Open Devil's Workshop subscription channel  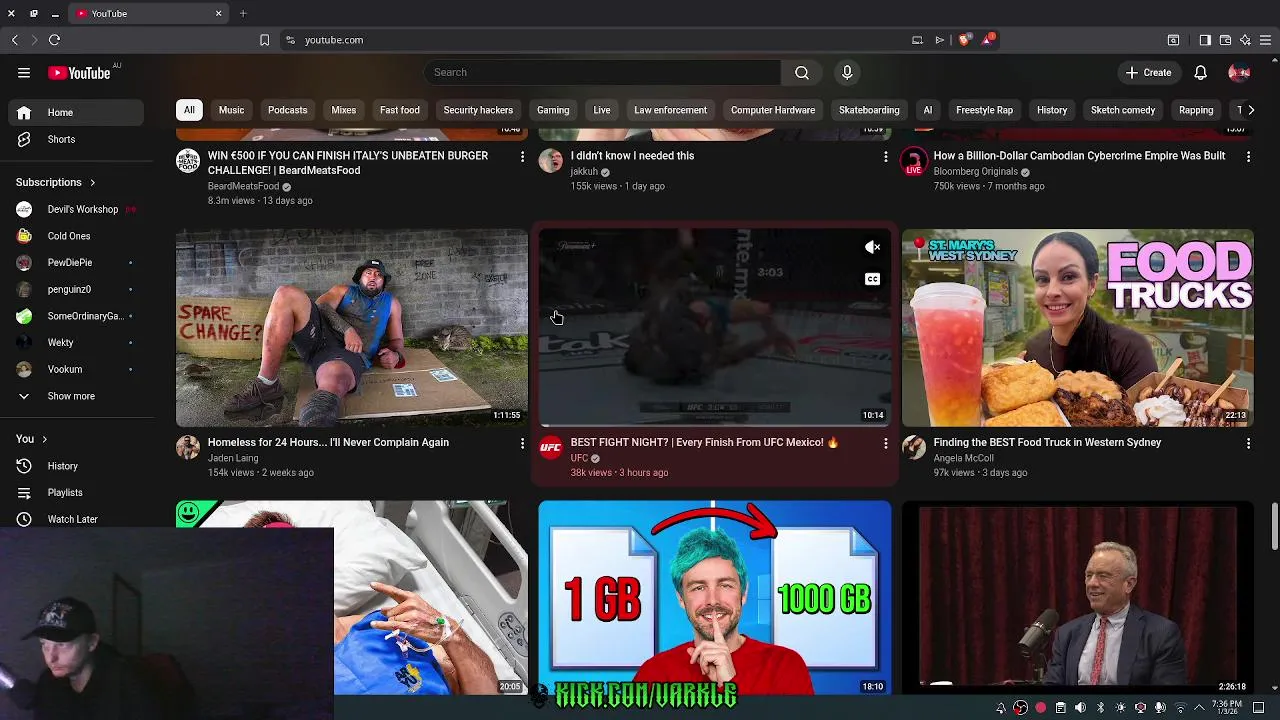76,209
